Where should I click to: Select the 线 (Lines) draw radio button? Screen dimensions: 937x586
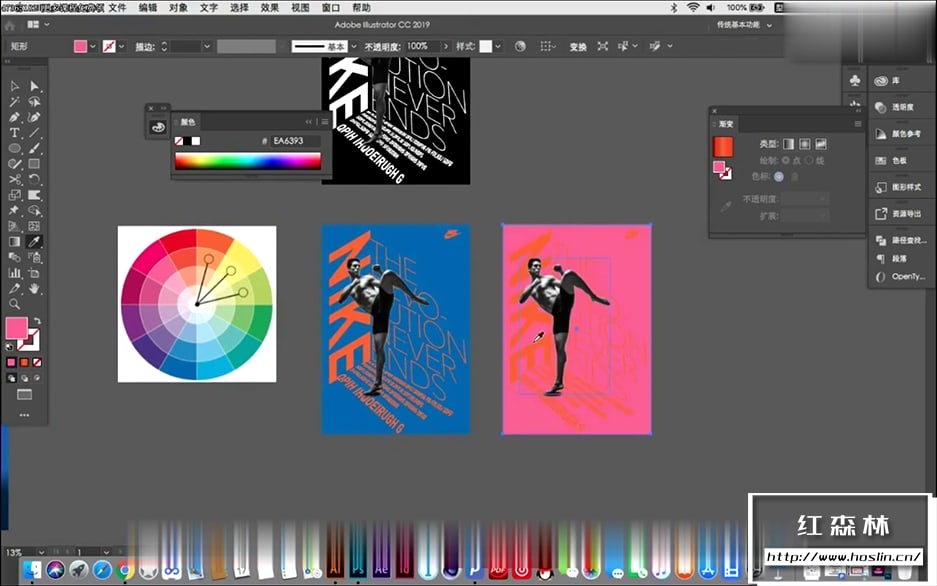click(809, 161)
